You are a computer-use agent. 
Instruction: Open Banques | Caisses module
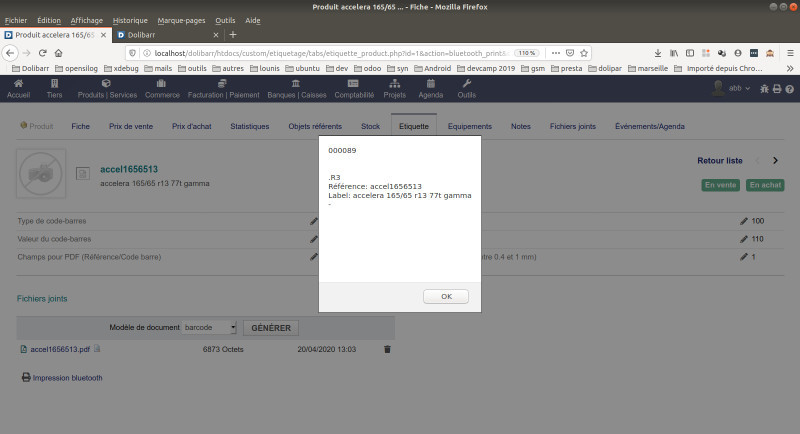pos(296,89)
